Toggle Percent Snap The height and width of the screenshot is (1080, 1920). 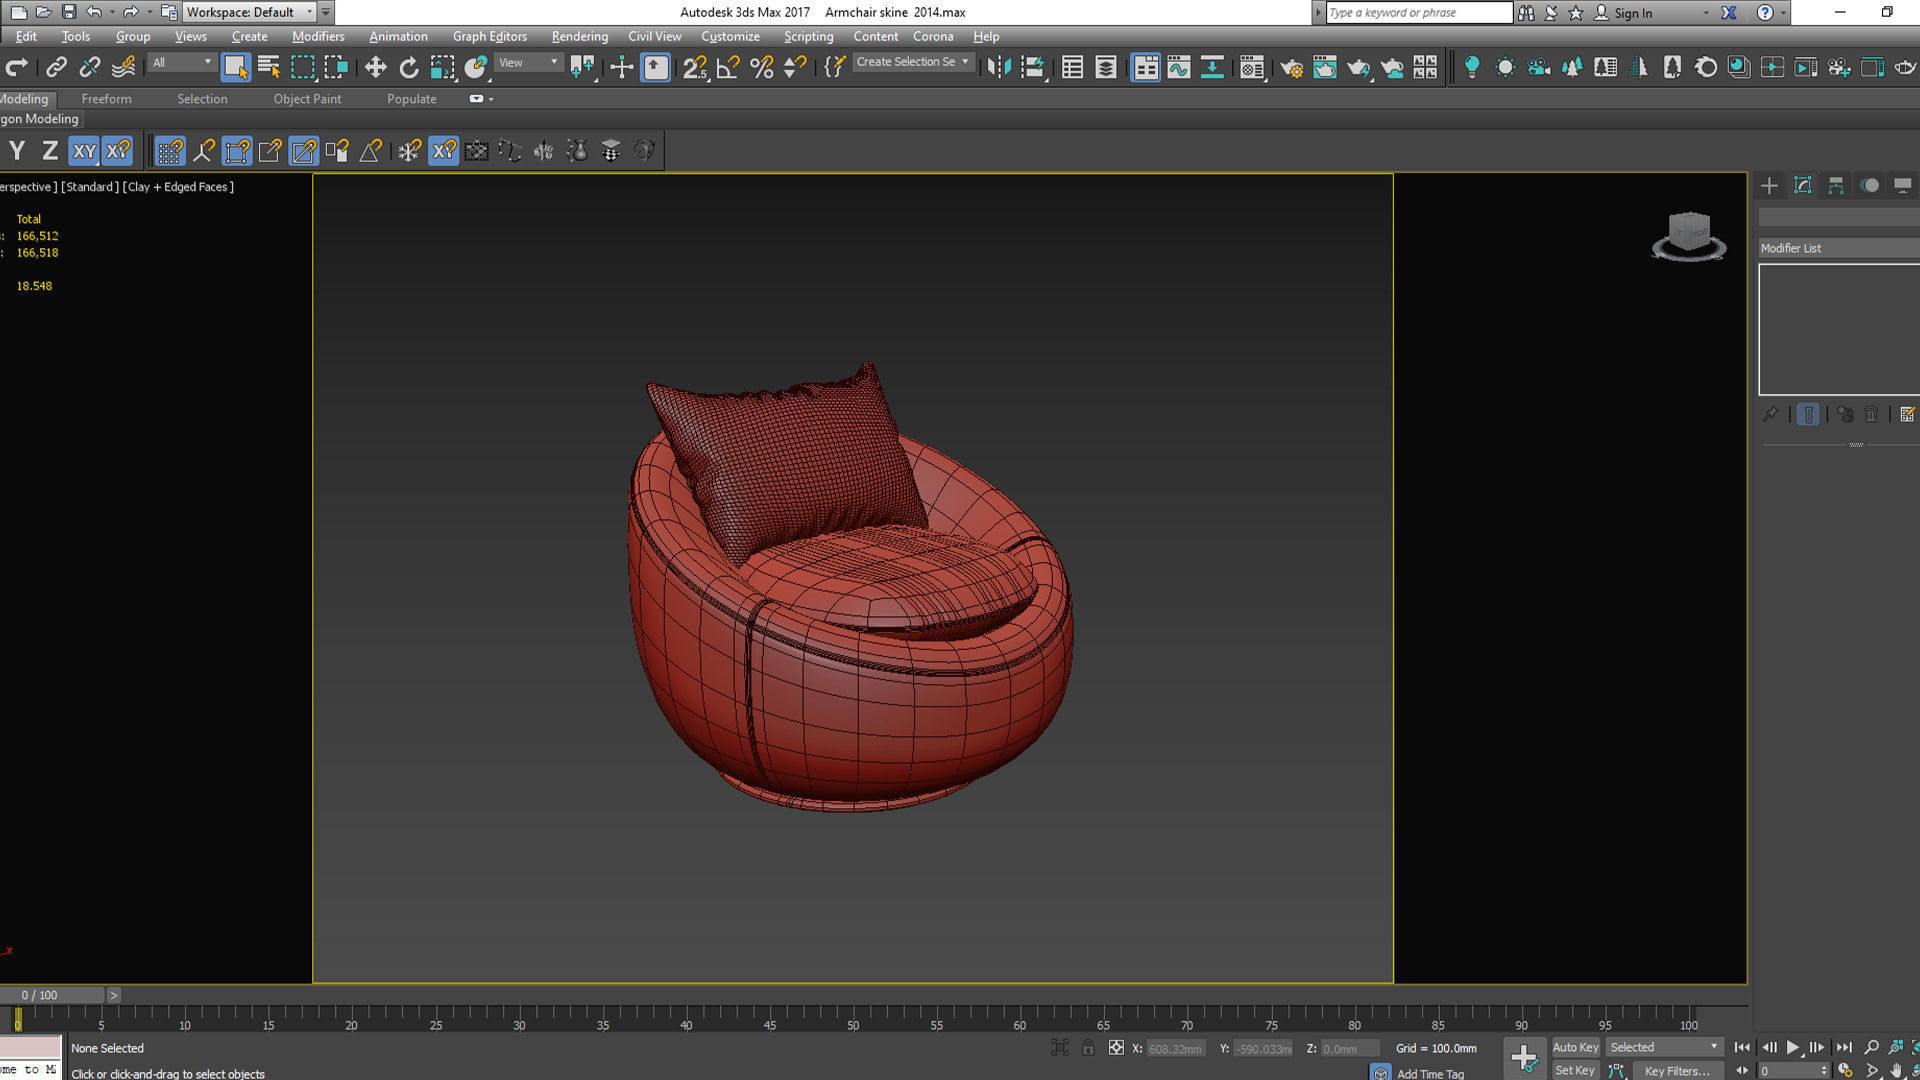coord(762,67)
